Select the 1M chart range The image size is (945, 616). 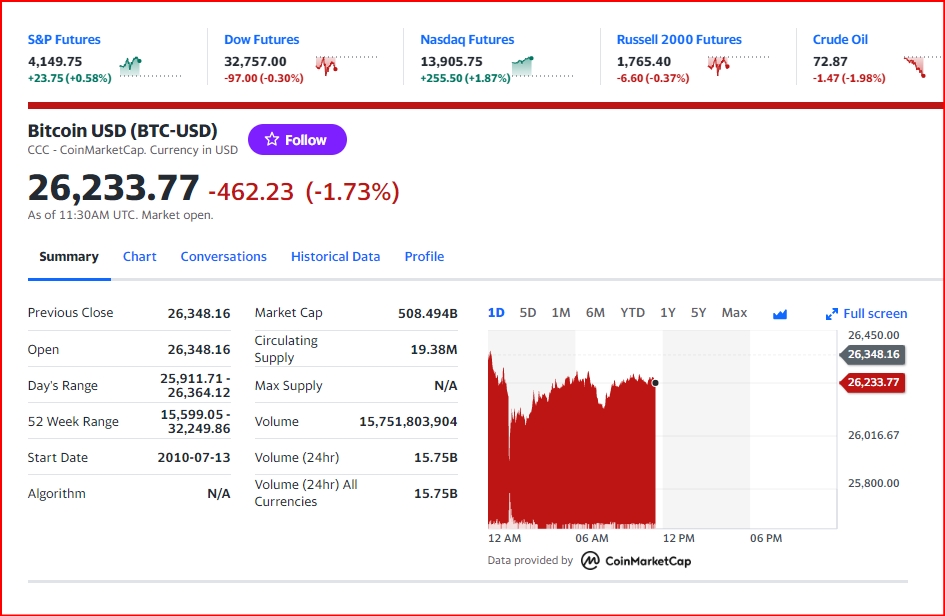(x=561, y=313)
